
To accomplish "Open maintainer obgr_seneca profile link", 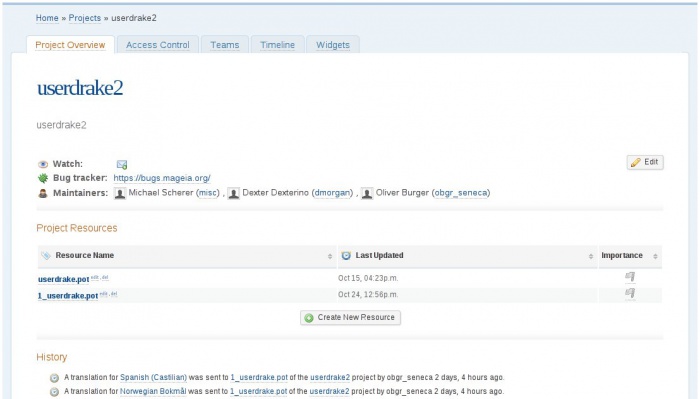I will 461,193.
